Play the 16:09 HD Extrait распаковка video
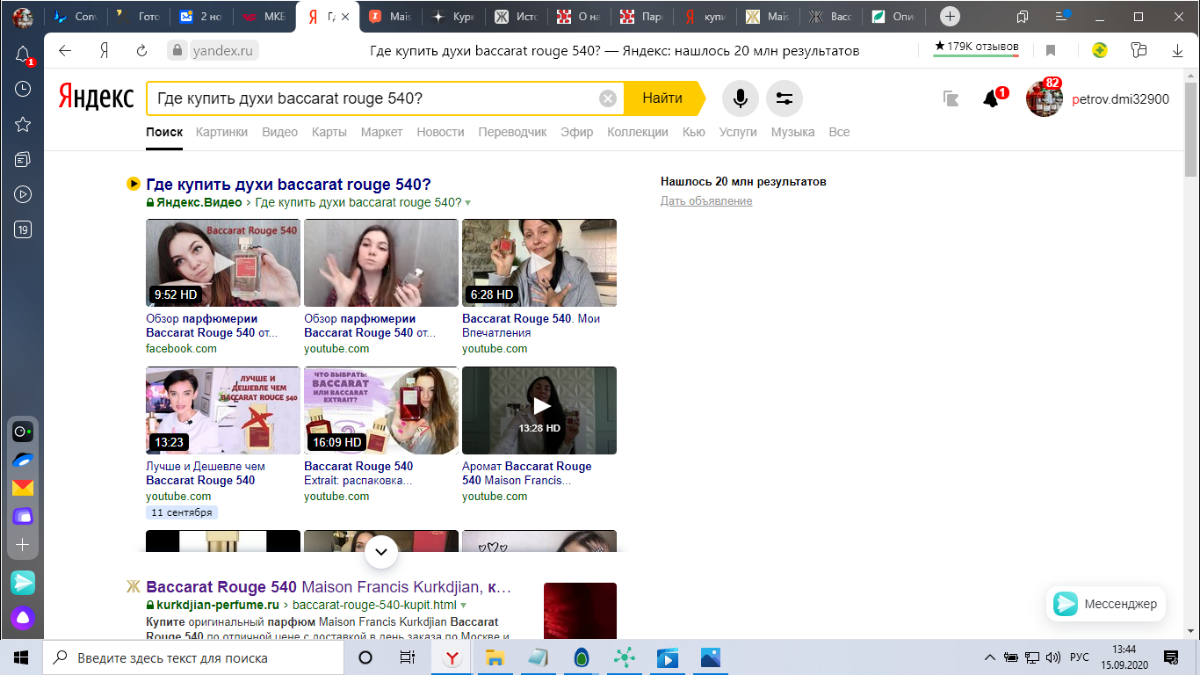 (x=381, y=410)
